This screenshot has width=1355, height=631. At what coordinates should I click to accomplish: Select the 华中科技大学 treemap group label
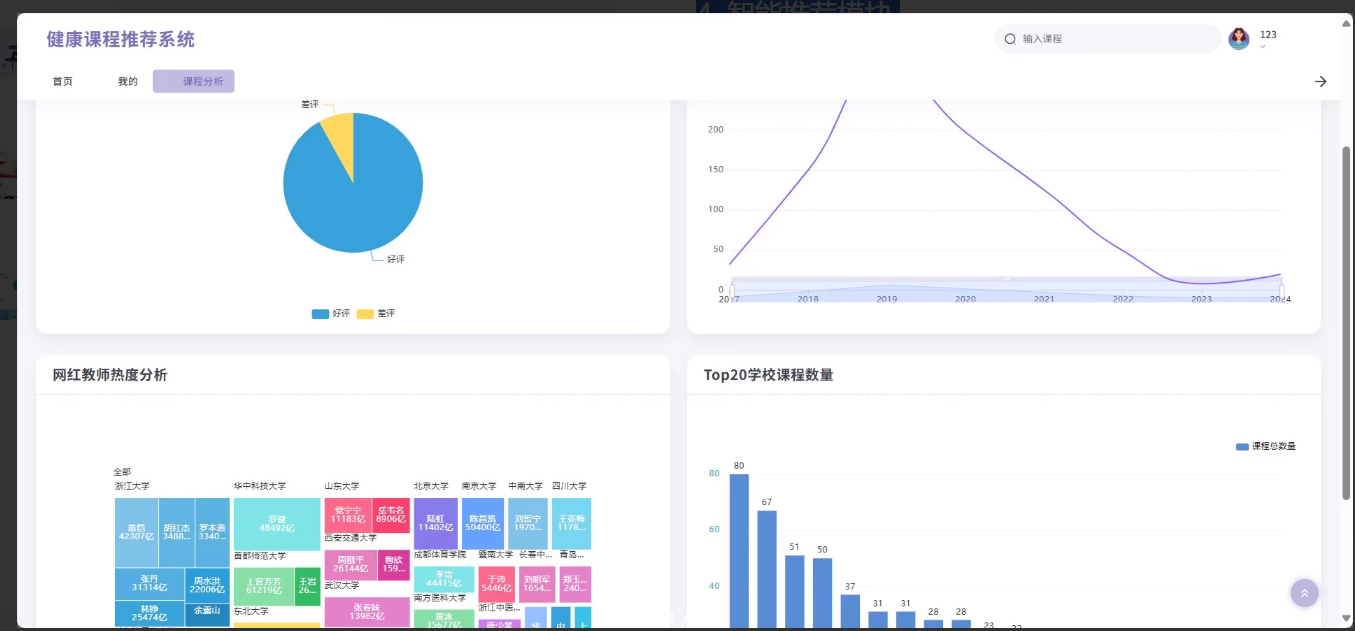[260, 486]
